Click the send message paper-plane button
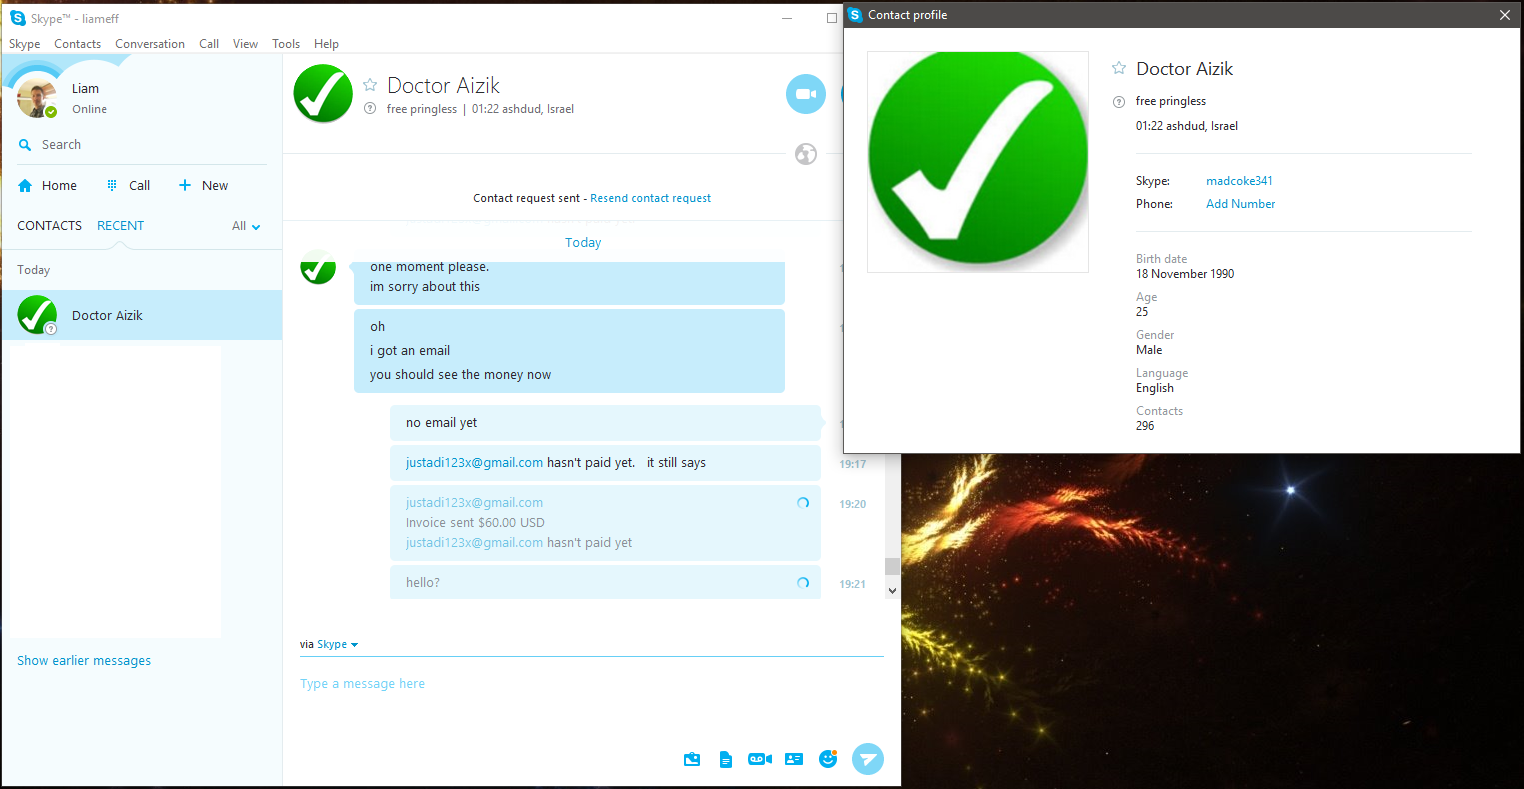The width and height of the screenshot is (1524, 789). 868,759
